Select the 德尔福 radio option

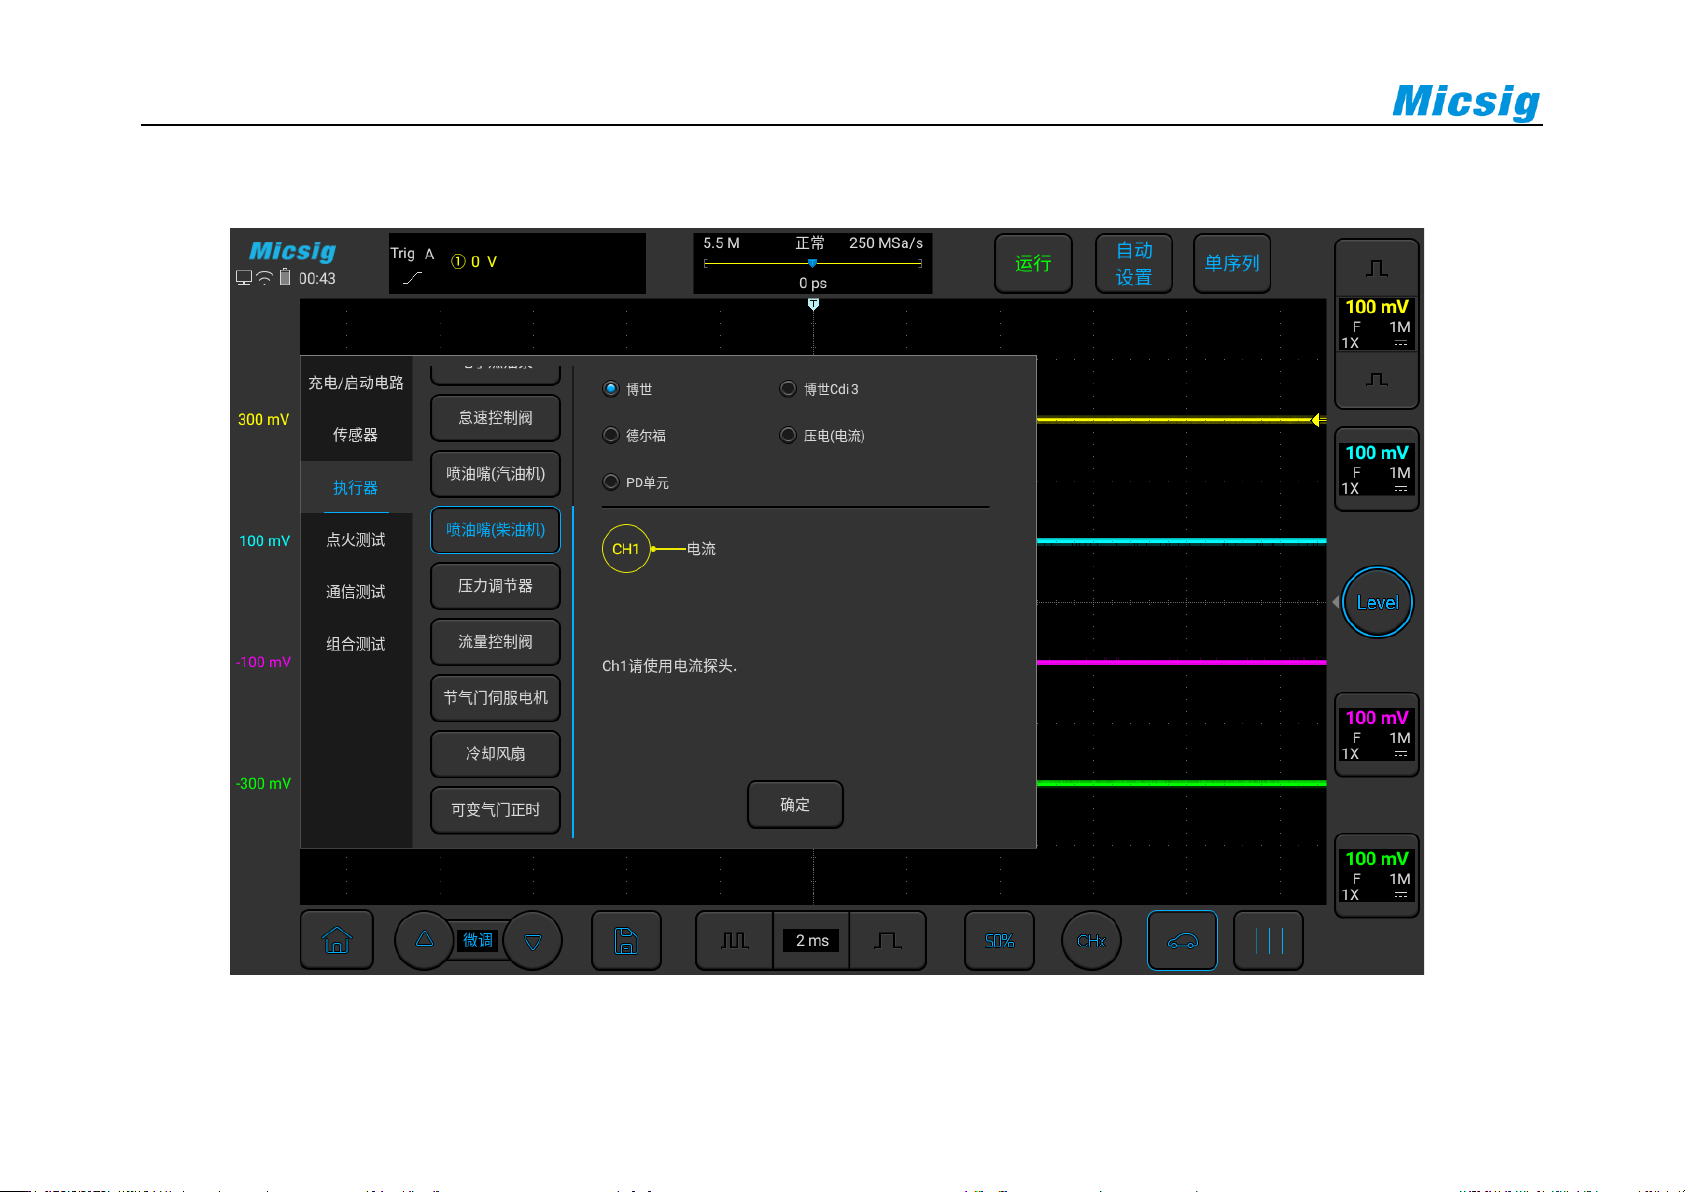click(x=611, y=435)
